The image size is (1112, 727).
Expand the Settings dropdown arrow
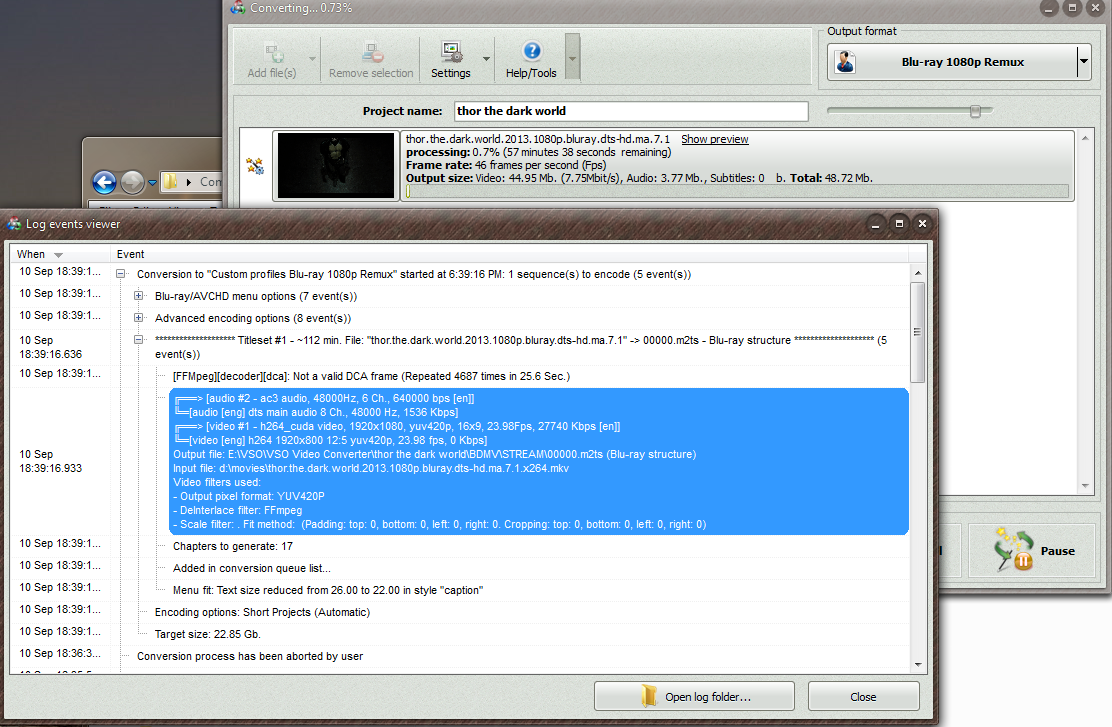pyautogui.click(x=486, y=59)
